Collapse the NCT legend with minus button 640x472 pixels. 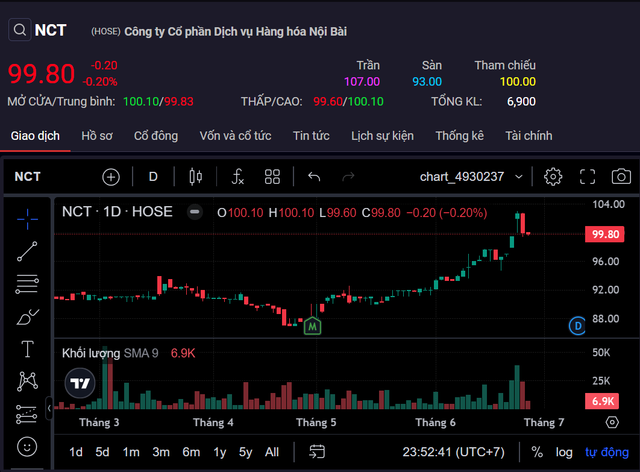pos(195,212)
